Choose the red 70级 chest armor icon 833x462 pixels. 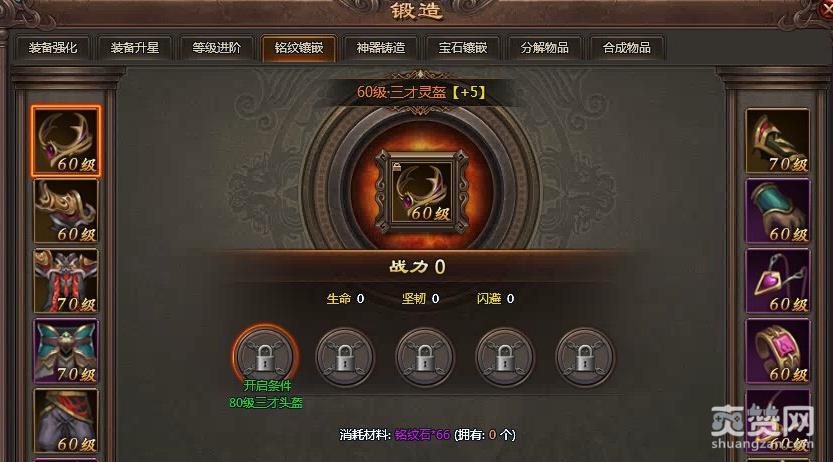[66, 281]
